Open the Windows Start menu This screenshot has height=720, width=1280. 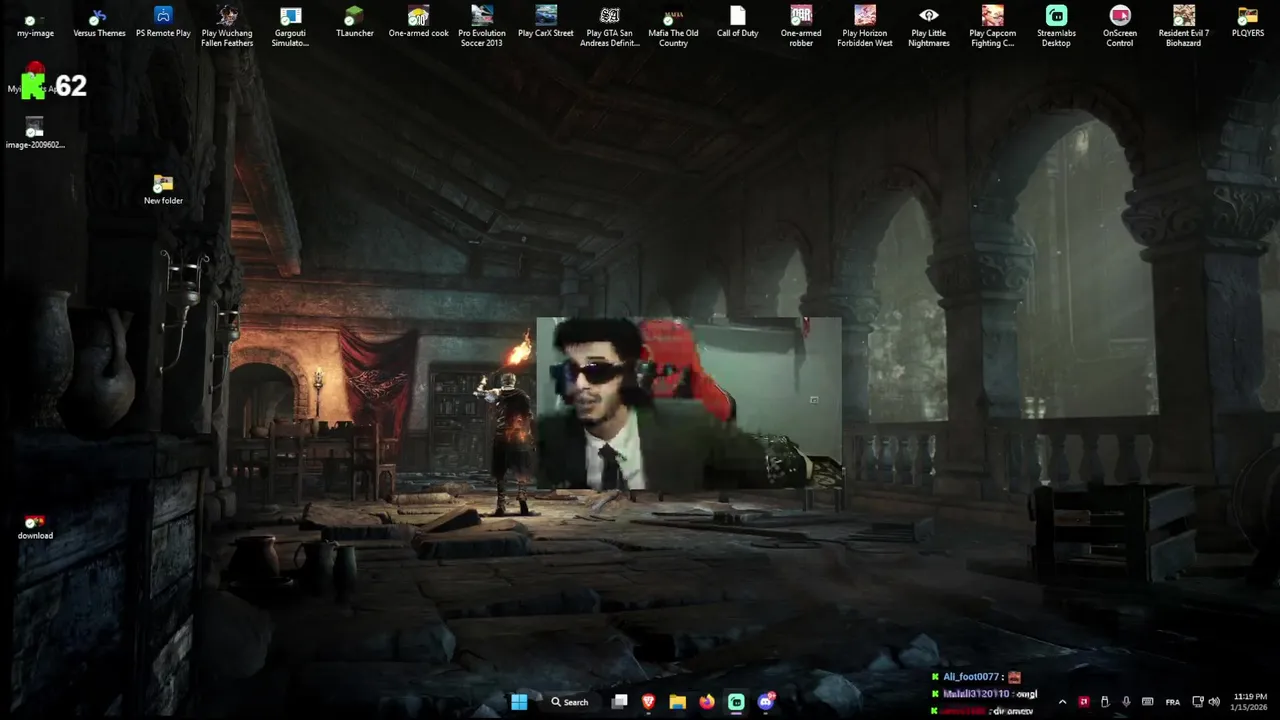click(x=519, y=702)
